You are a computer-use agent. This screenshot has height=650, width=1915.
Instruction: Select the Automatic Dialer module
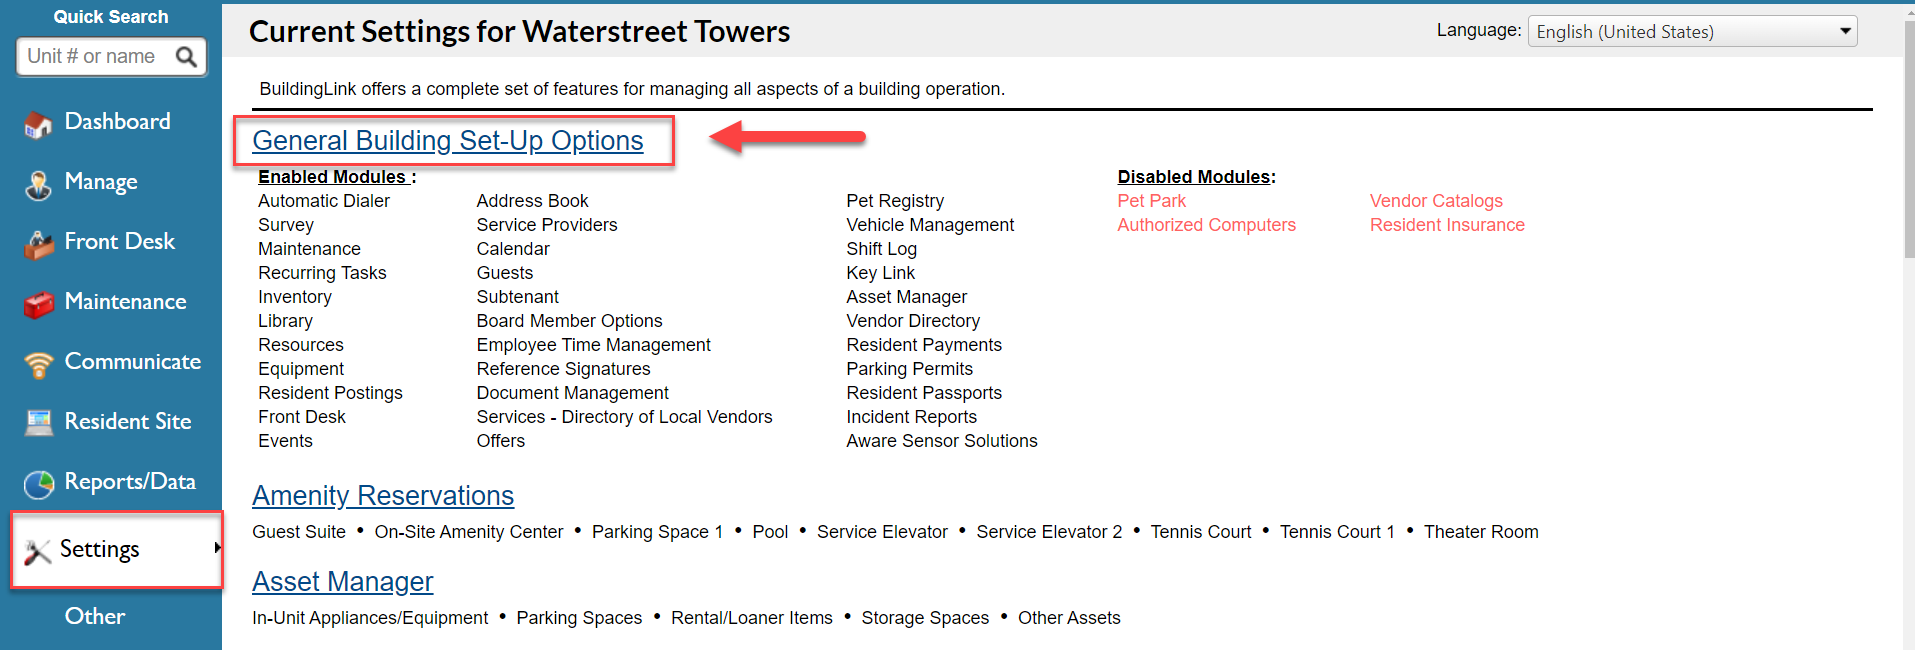pyautogui.click(x=324, y=201)
